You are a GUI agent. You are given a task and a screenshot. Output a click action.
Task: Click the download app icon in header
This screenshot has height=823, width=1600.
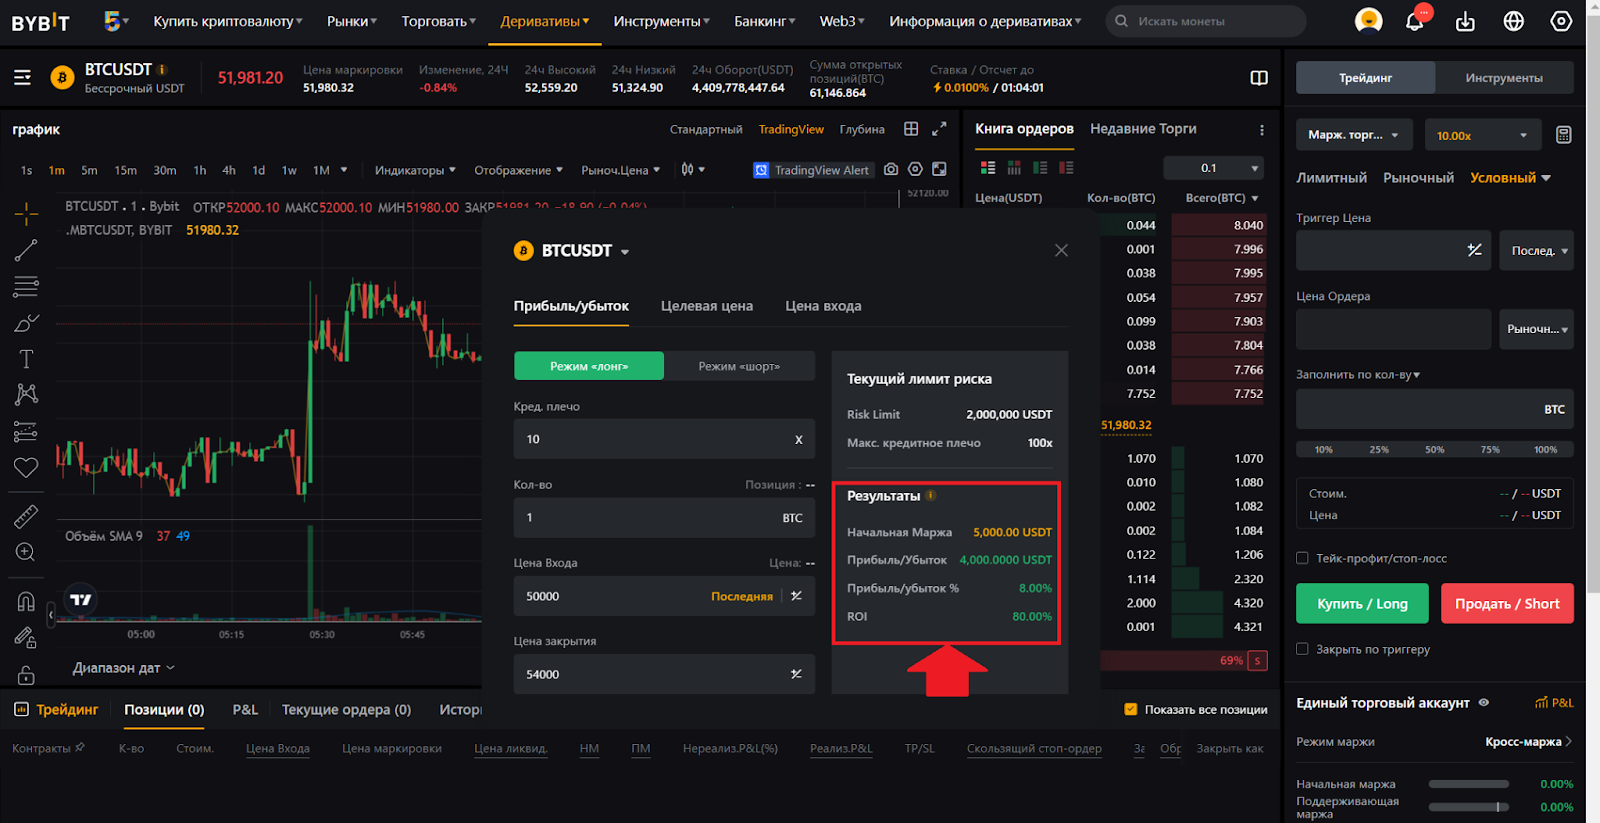1465,21
